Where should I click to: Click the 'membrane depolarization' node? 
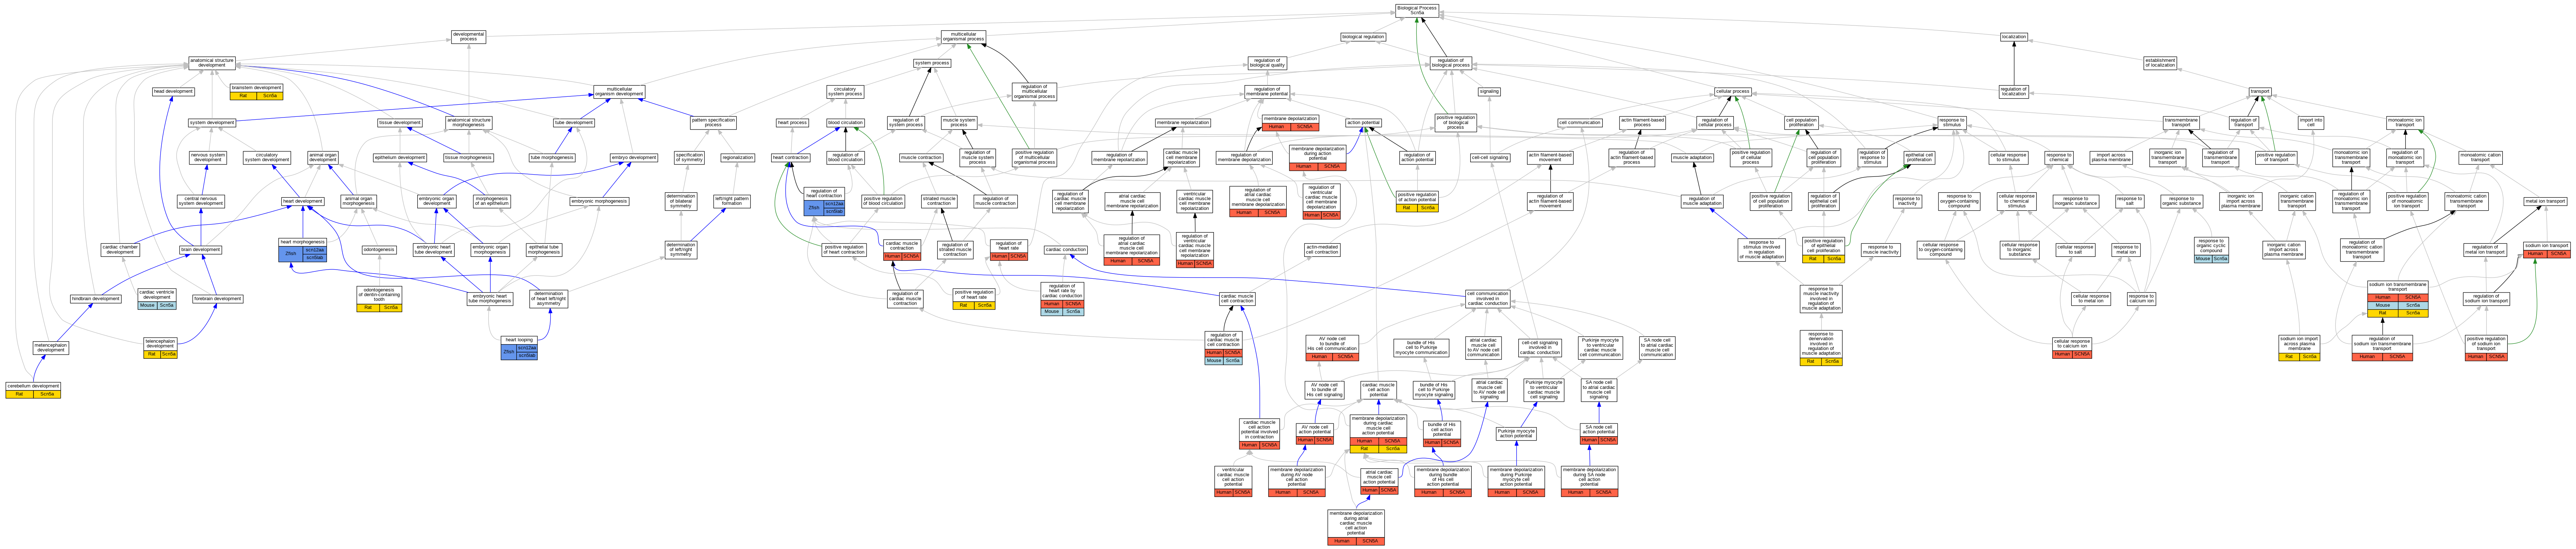click(1290, 123)
